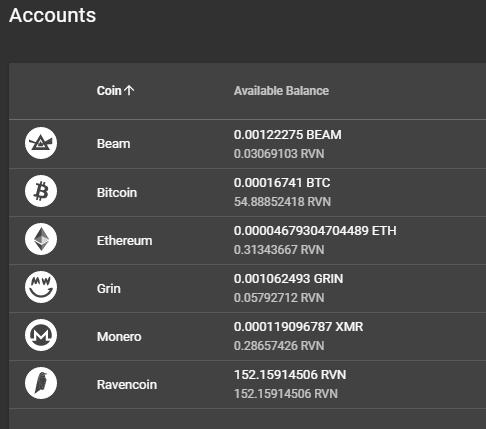The image size is (486, 429).
Task: Open the Grin smiley logo icon
Action: click(x=41, y=287)
